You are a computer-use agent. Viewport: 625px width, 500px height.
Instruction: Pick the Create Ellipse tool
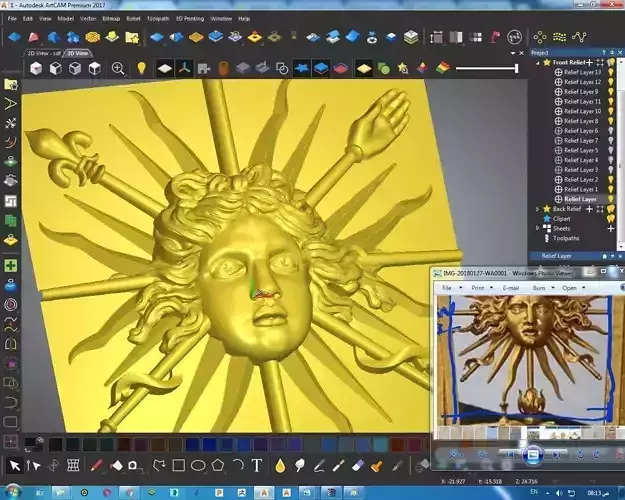pyautogui.click(x=198, y=465)
